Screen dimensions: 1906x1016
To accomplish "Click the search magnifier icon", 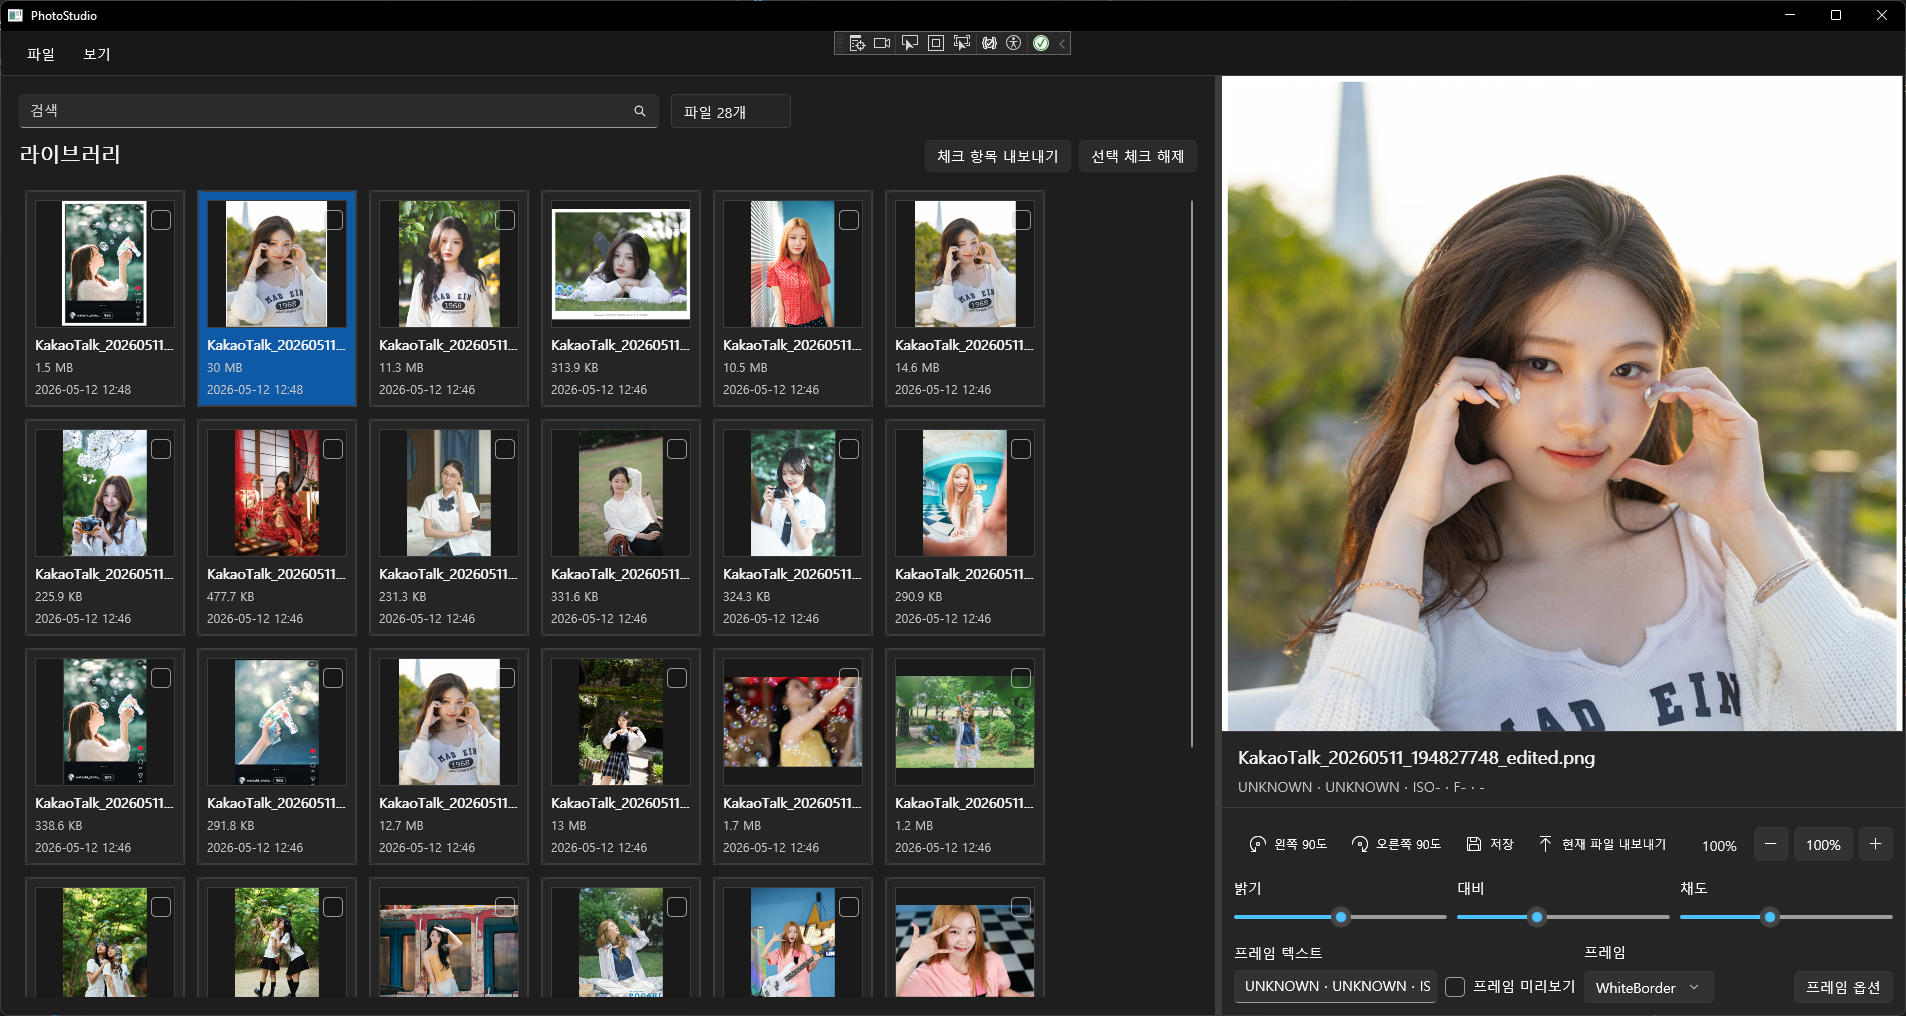I will tap(640, 111).
